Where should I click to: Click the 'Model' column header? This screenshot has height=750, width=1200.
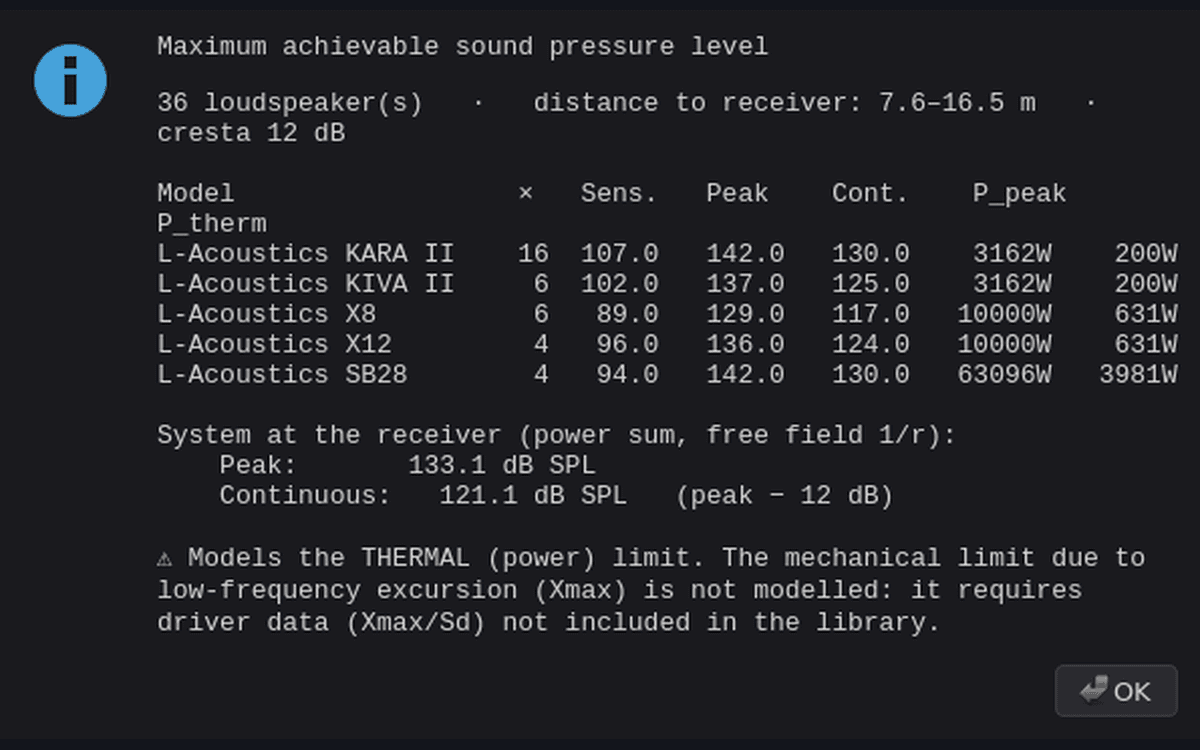[x=196, y=194]
